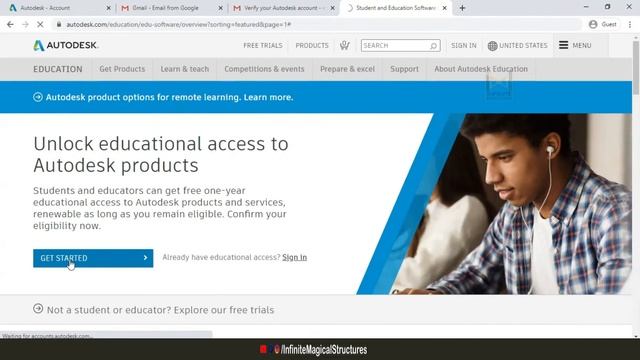Click Sign in link for educational access
Image resolution: width=640 pixels, height=360 pixels.
coord(294,257)
